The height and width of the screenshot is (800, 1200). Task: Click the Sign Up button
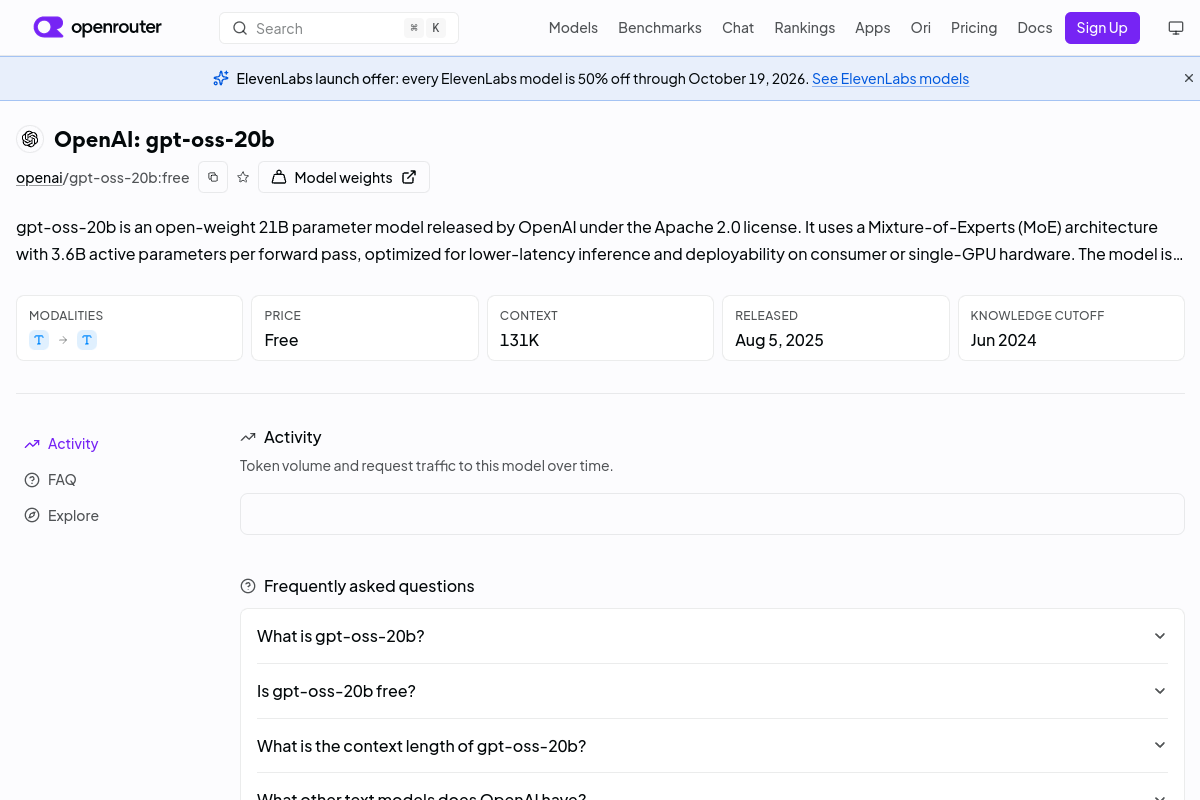tap(1102, 28)
